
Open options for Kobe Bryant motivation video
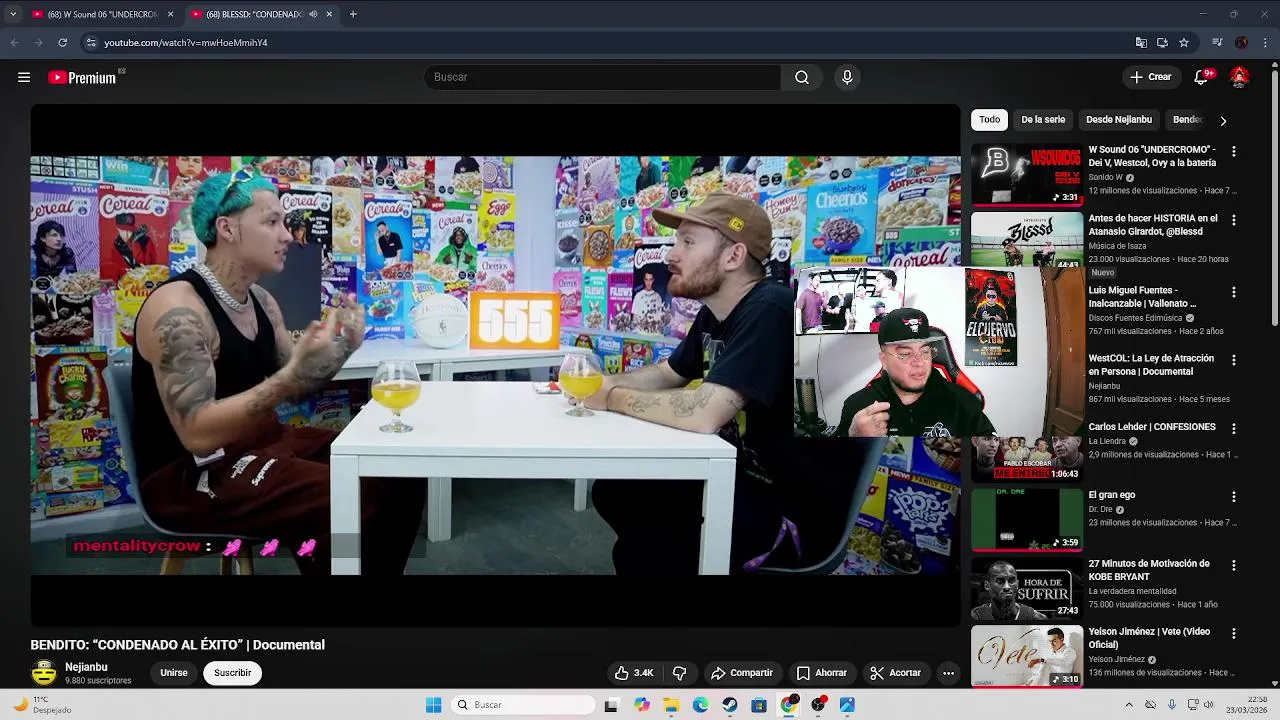pyautogui.click(x=1233, y=565)
